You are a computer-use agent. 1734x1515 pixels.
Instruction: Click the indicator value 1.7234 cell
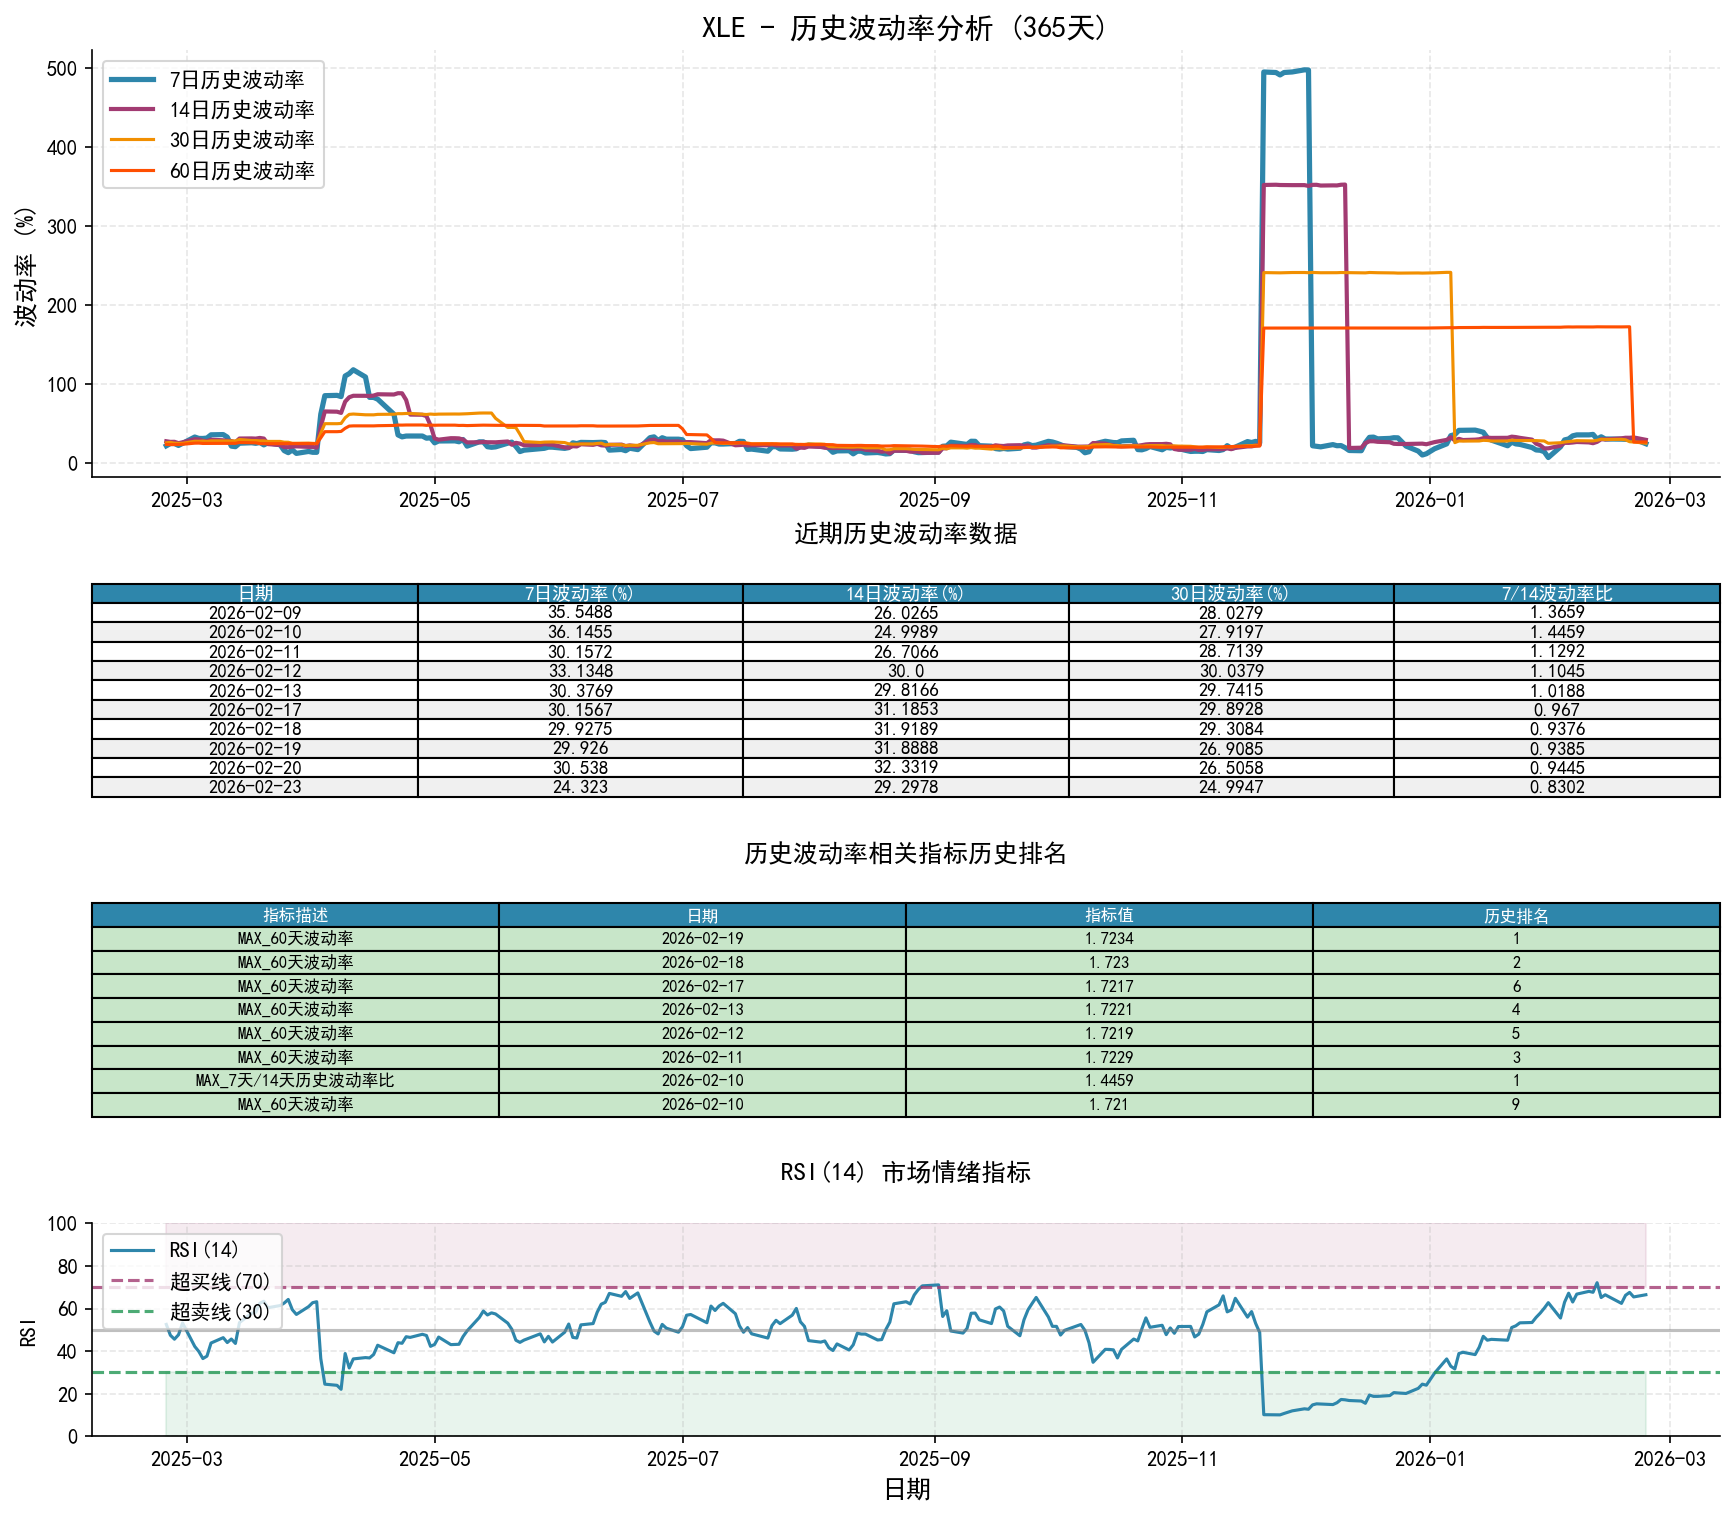1109,939
